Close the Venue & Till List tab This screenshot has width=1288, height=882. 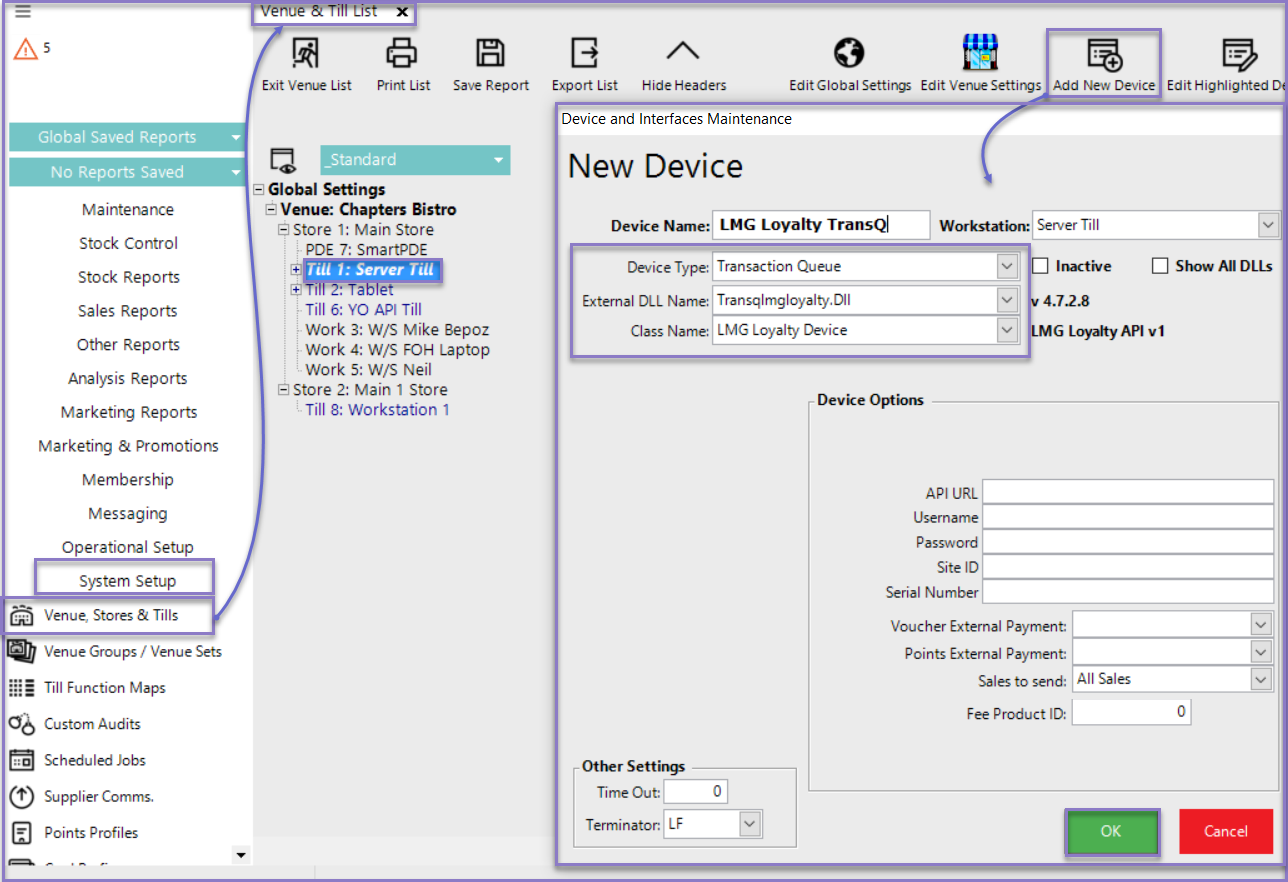coord(402,12)
